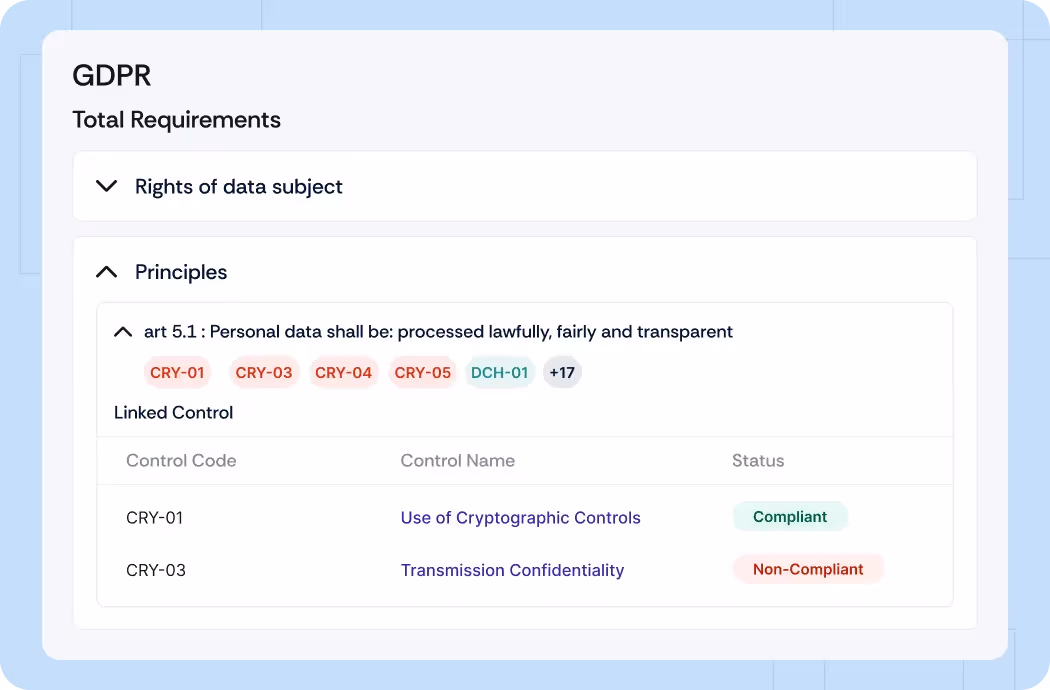
Task: Select the CRY-01 control code cell
Action: coord(155,518)
